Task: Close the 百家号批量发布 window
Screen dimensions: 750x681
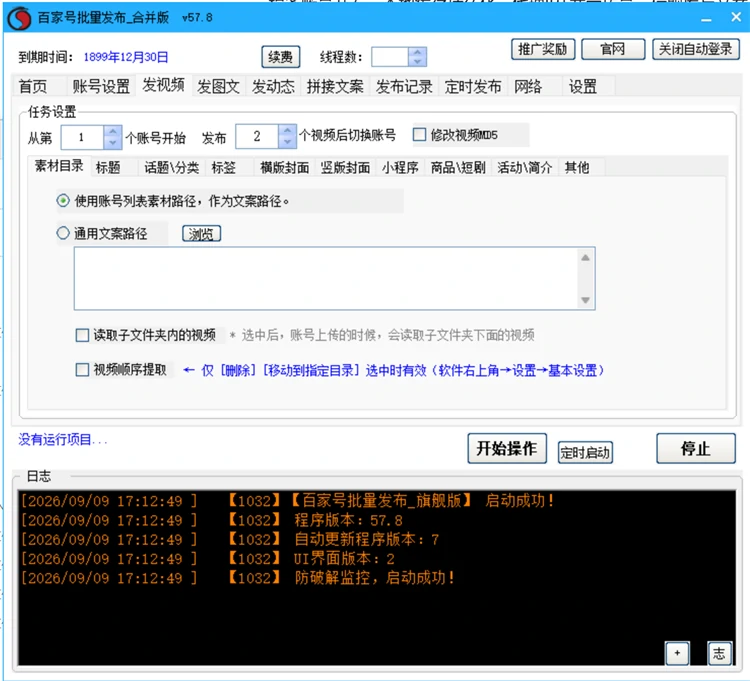Action: click(736, 17)
